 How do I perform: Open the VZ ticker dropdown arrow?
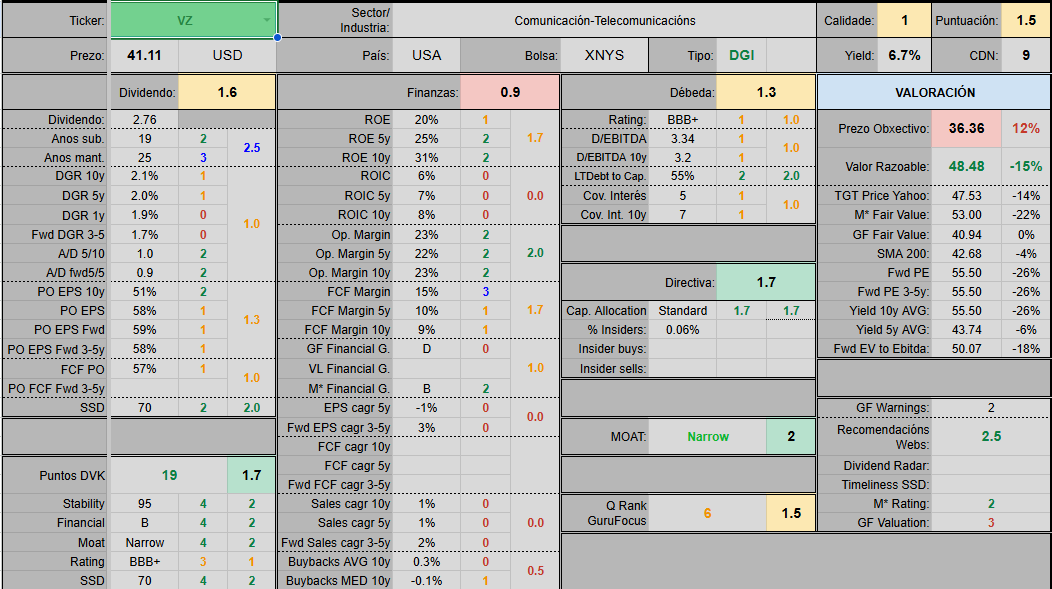click(x=266, y=20)
